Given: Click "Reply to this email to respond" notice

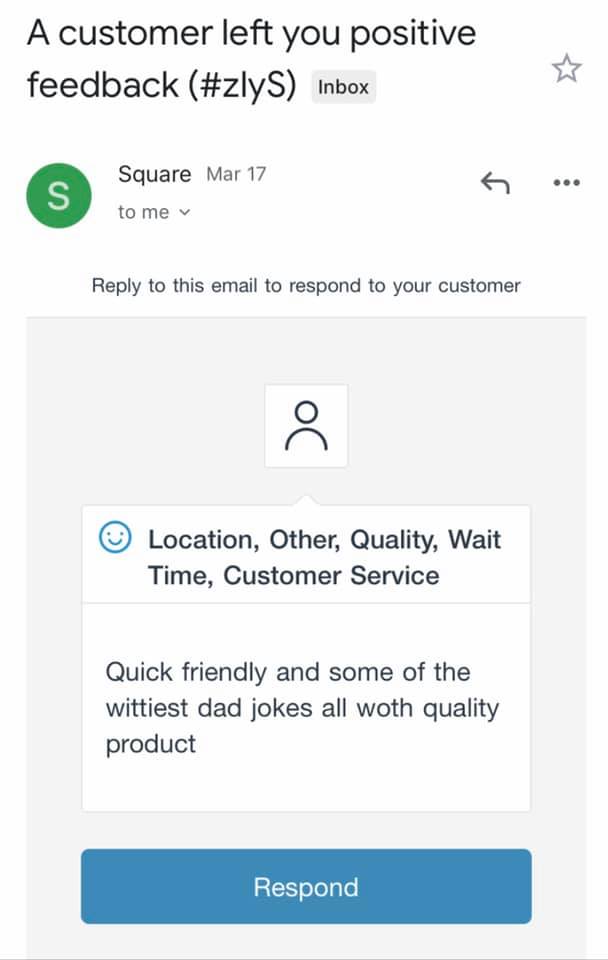Looking at the screenshot, I should coord(306,285).
